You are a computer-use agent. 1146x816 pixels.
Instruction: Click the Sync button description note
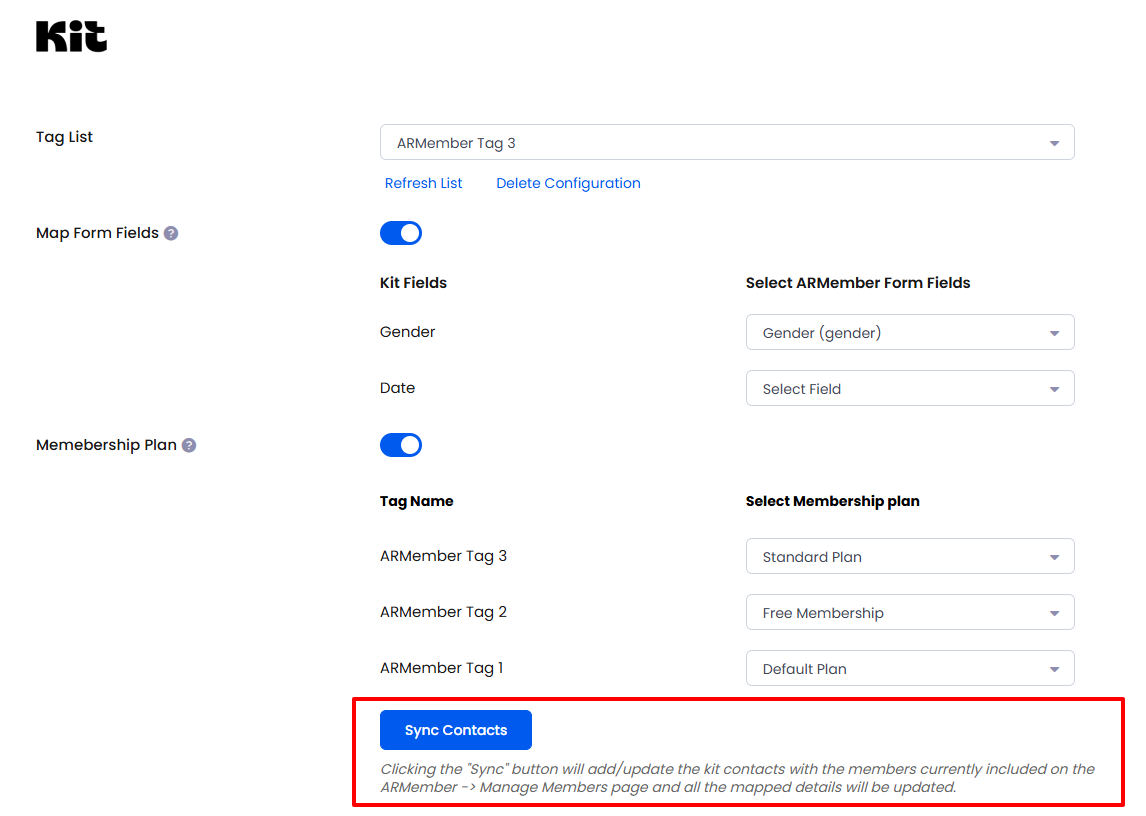[x=737, y=778]
